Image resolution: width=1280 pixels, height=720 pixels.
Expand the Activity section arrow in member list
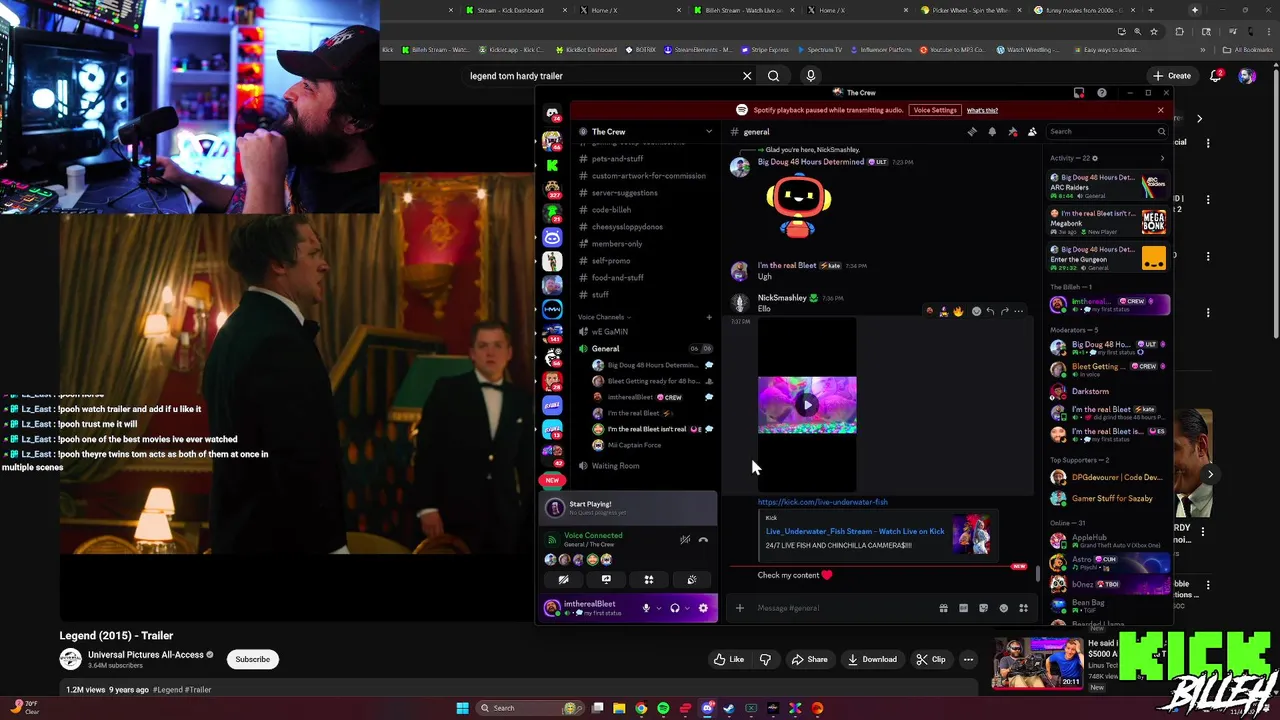click(x=1162, y=158)
